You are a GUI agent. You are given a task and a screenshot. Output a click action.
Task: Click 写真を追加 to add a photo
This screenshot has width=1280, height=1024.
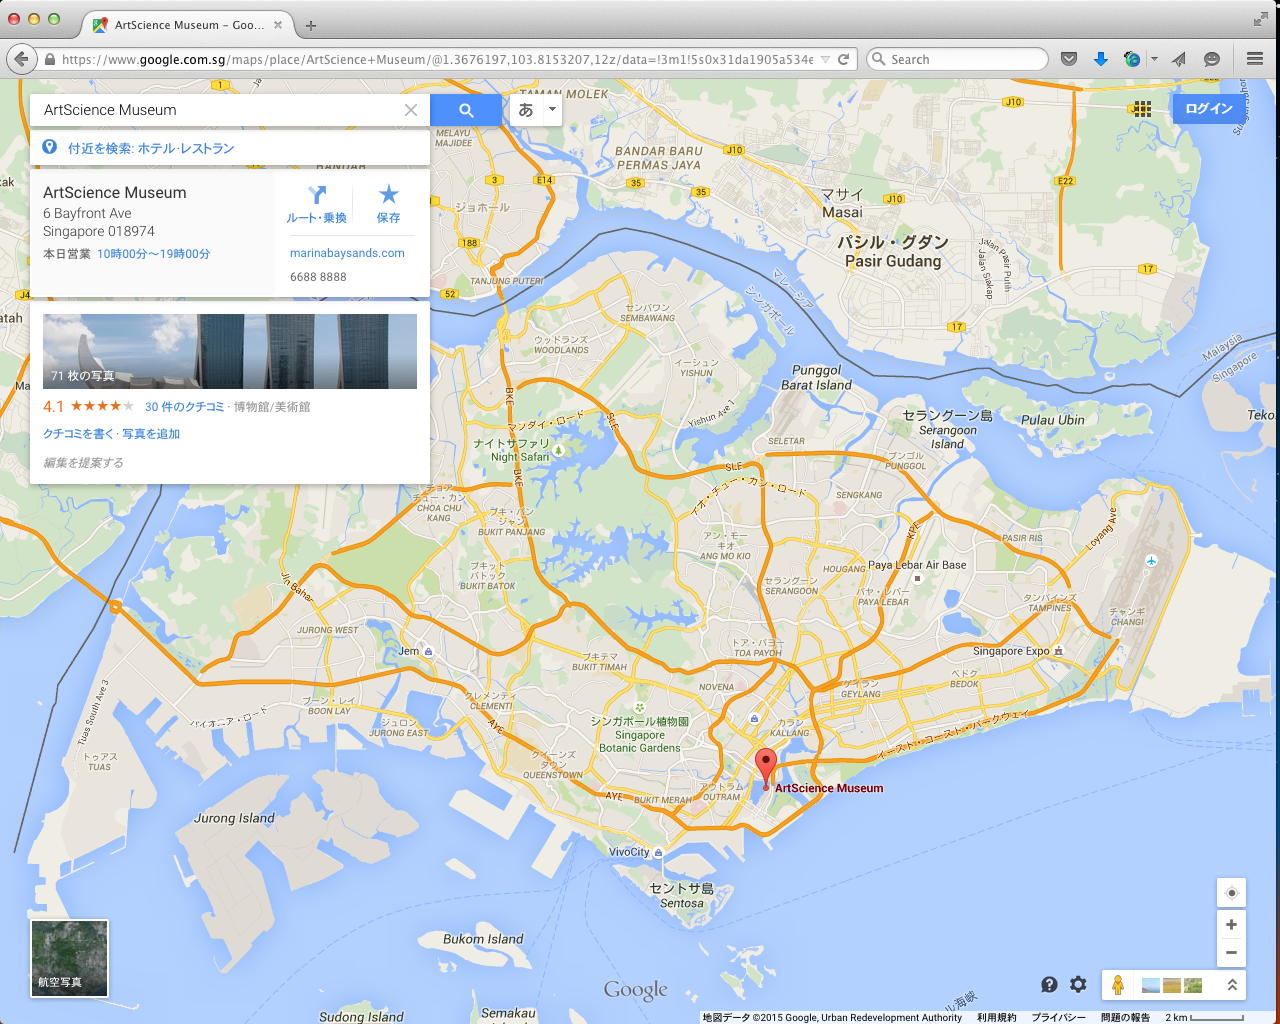pyautogui.click(x=151, y=434)
